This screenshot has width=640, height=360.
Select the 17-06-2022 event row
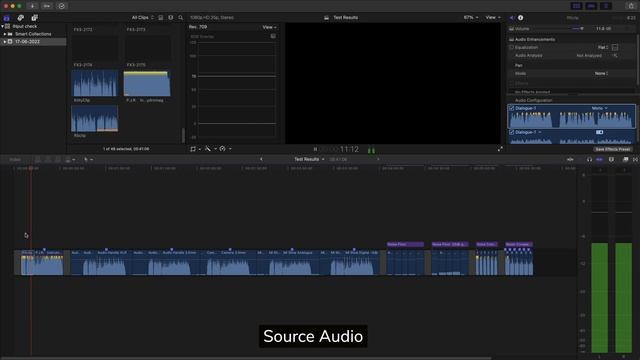(33, 42)
